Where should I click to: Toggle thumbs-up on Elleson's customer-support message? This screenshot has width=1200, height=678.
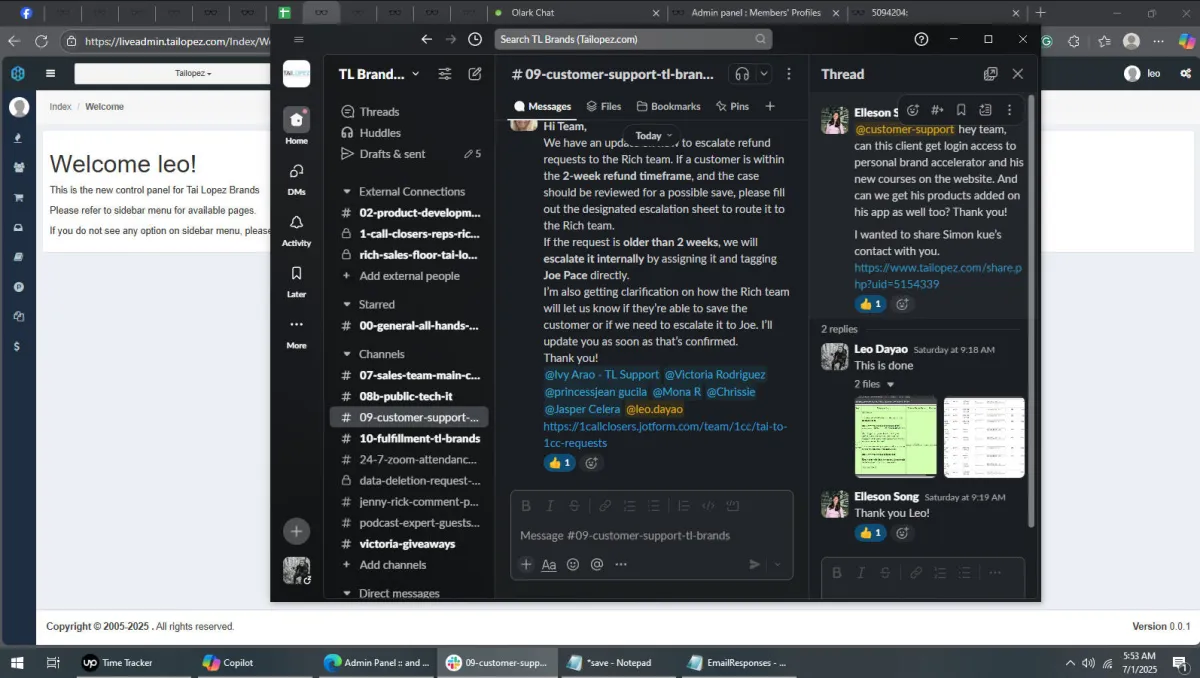tap(870, 304)
